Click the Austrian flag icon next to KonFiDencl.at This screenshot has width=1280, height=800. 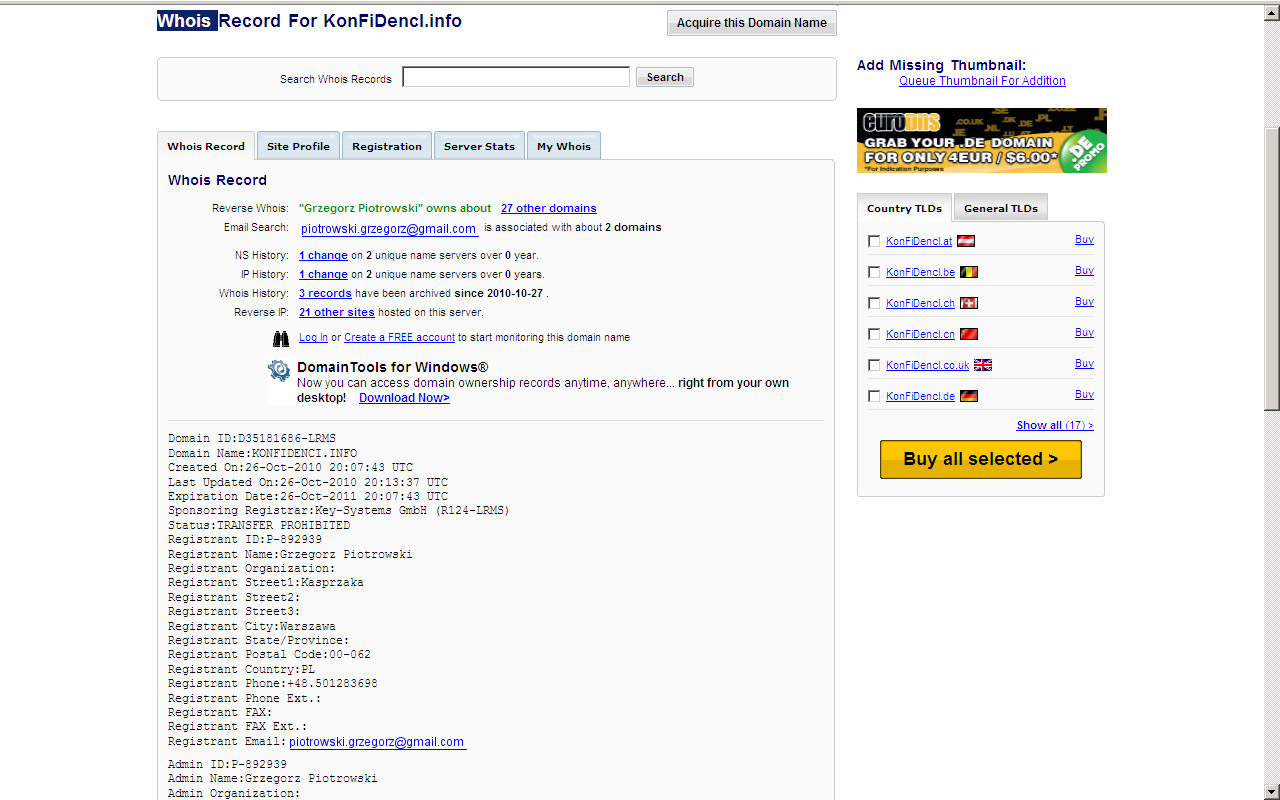point(966,241)
